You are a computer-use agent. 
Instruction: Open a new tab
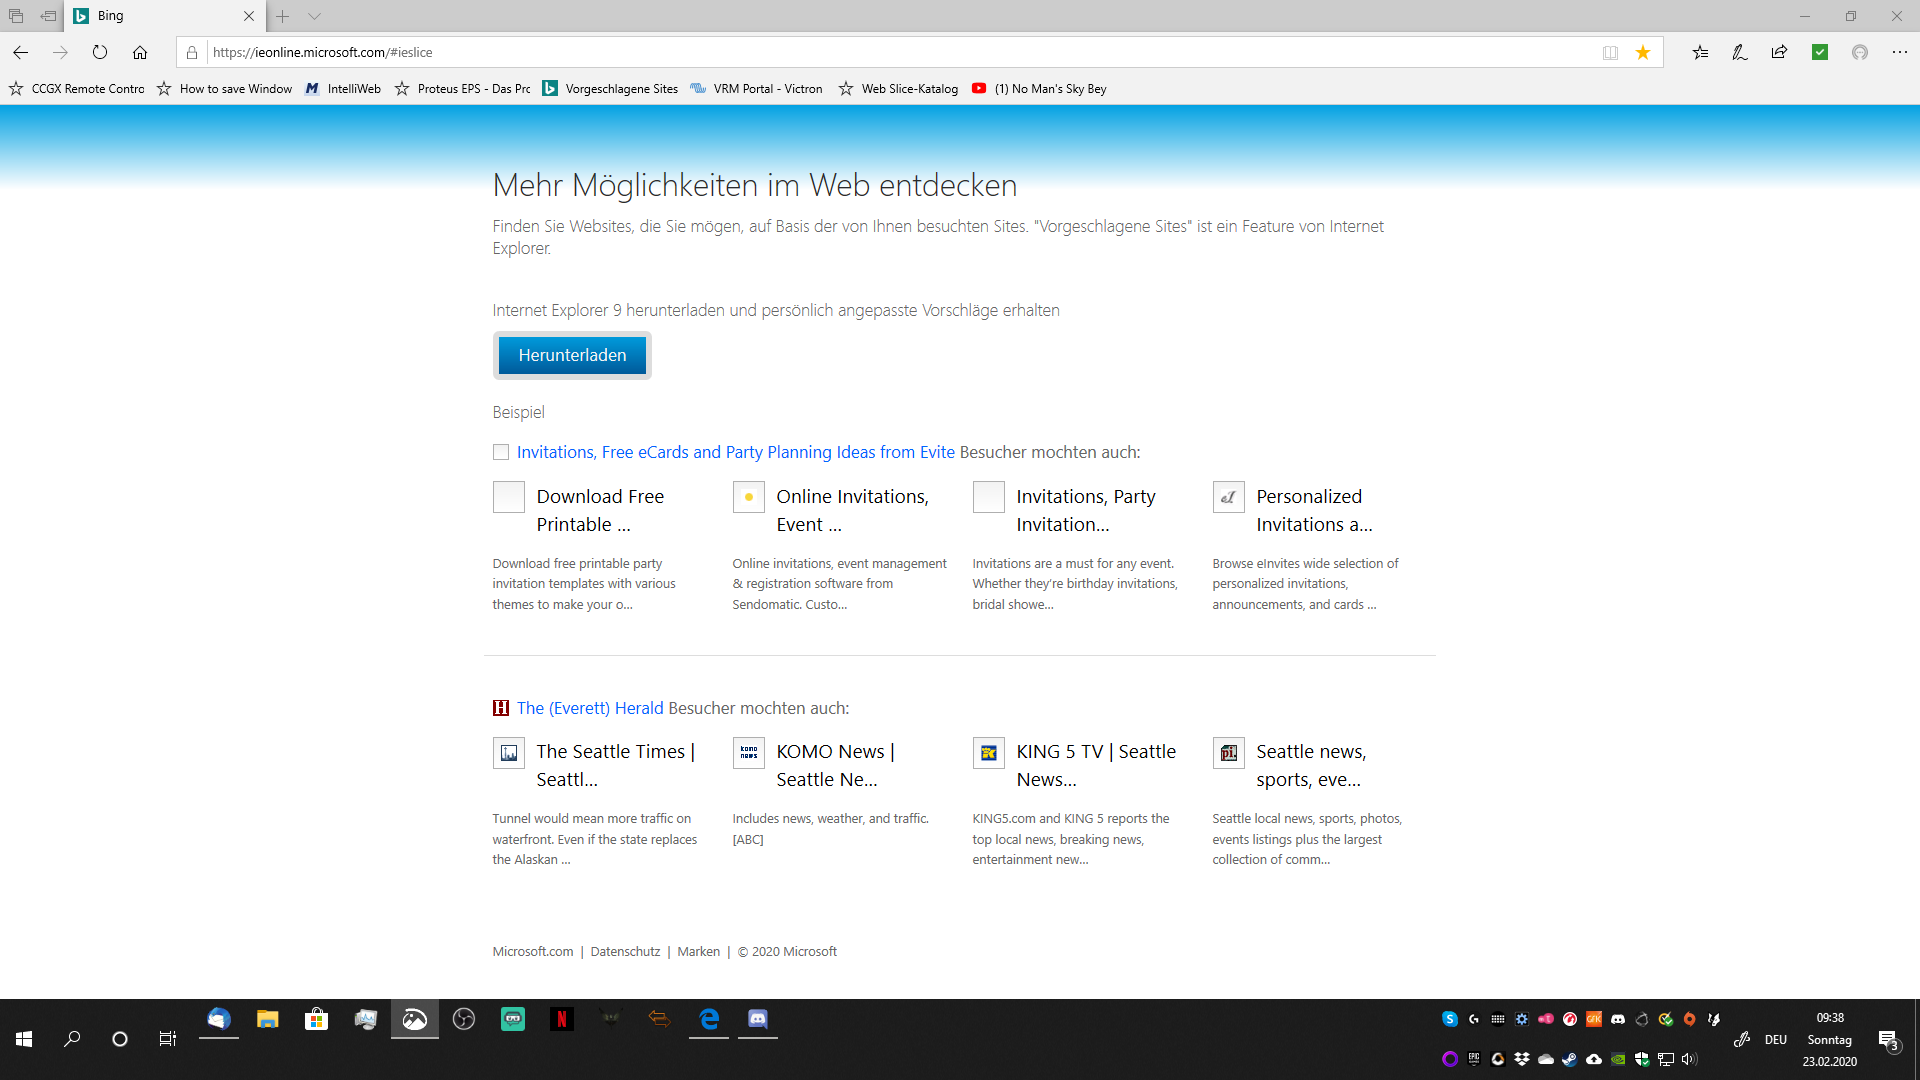tap(283, 16)
